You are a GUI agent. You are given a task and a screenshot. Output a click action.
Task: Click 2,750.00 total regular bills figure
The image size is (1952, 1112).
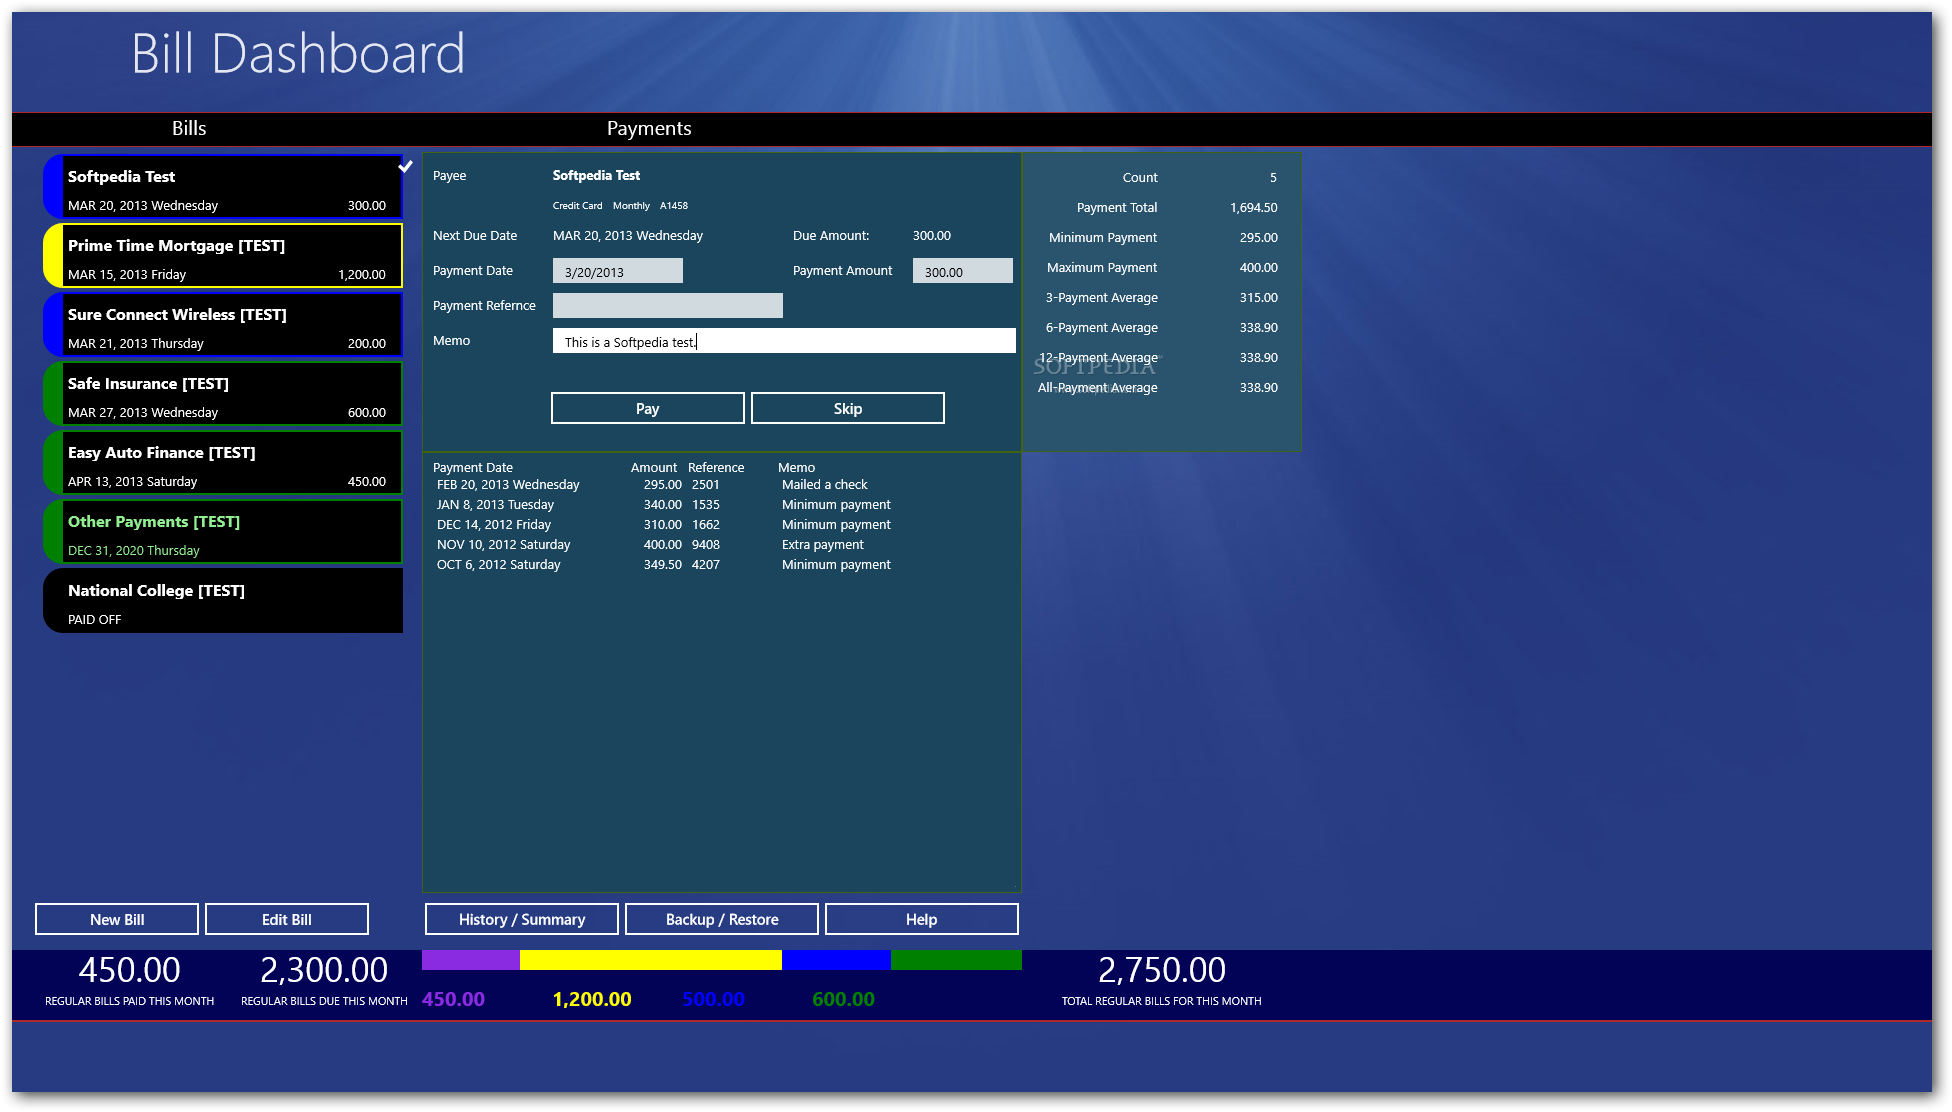(x=1162, y=970)
